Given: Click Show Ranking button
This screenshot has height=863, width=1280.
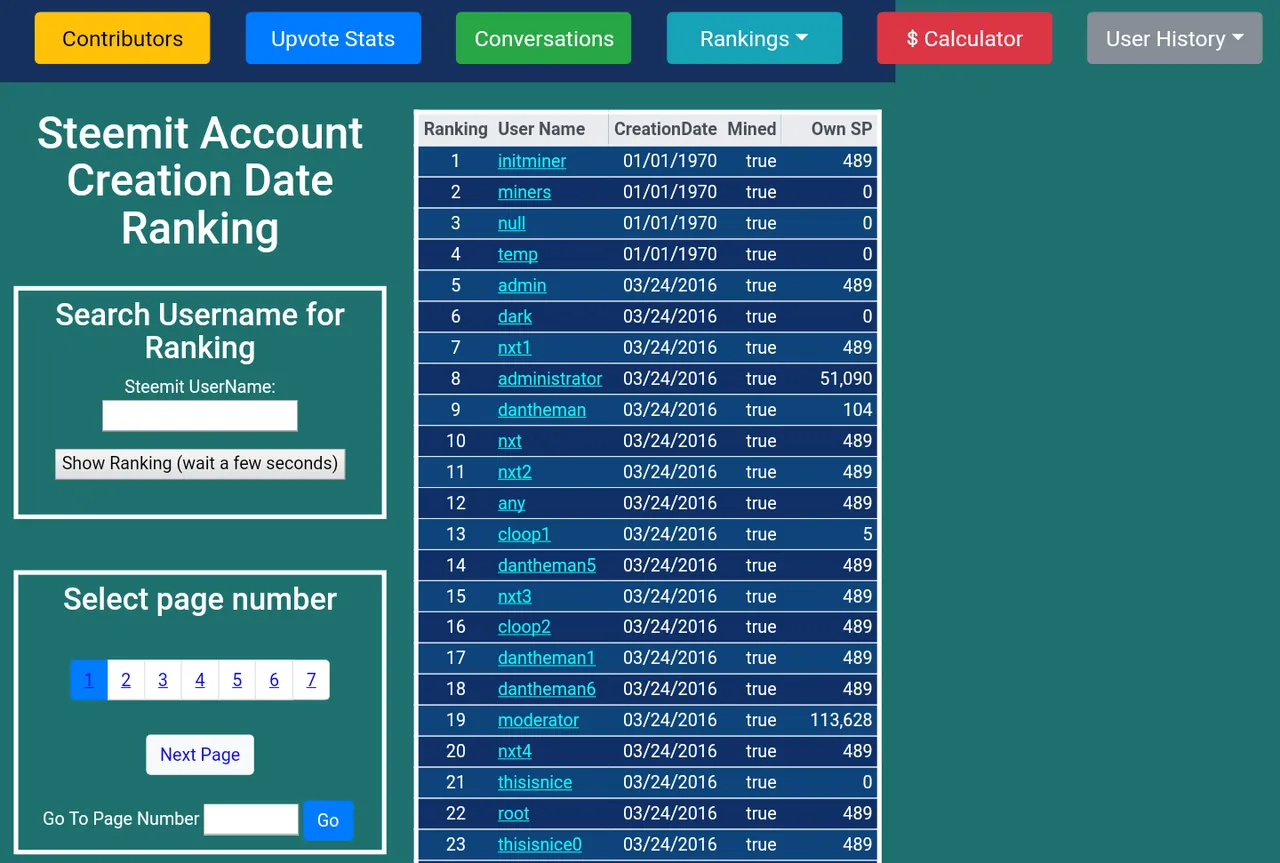Looking at the screenshot, I should pos(200,463).
